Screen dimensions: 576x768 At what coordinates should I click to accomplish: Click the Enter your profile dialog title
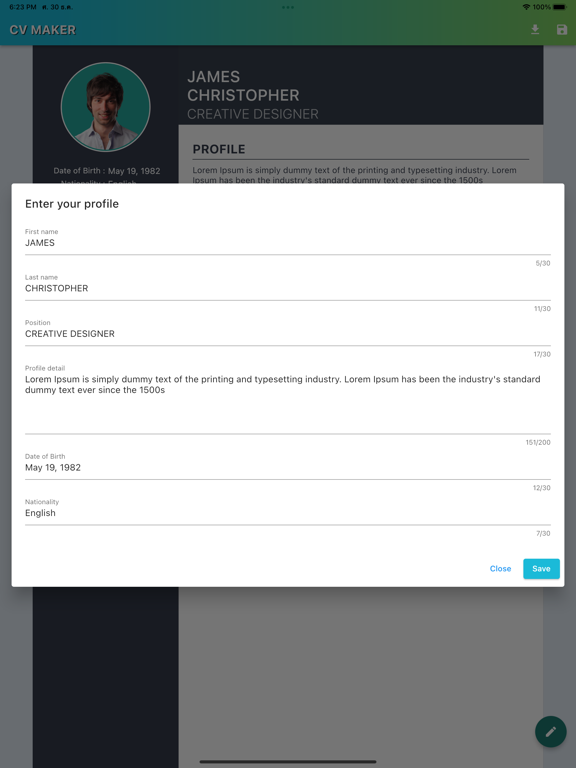pyautogui.click(x=72, y=204)
